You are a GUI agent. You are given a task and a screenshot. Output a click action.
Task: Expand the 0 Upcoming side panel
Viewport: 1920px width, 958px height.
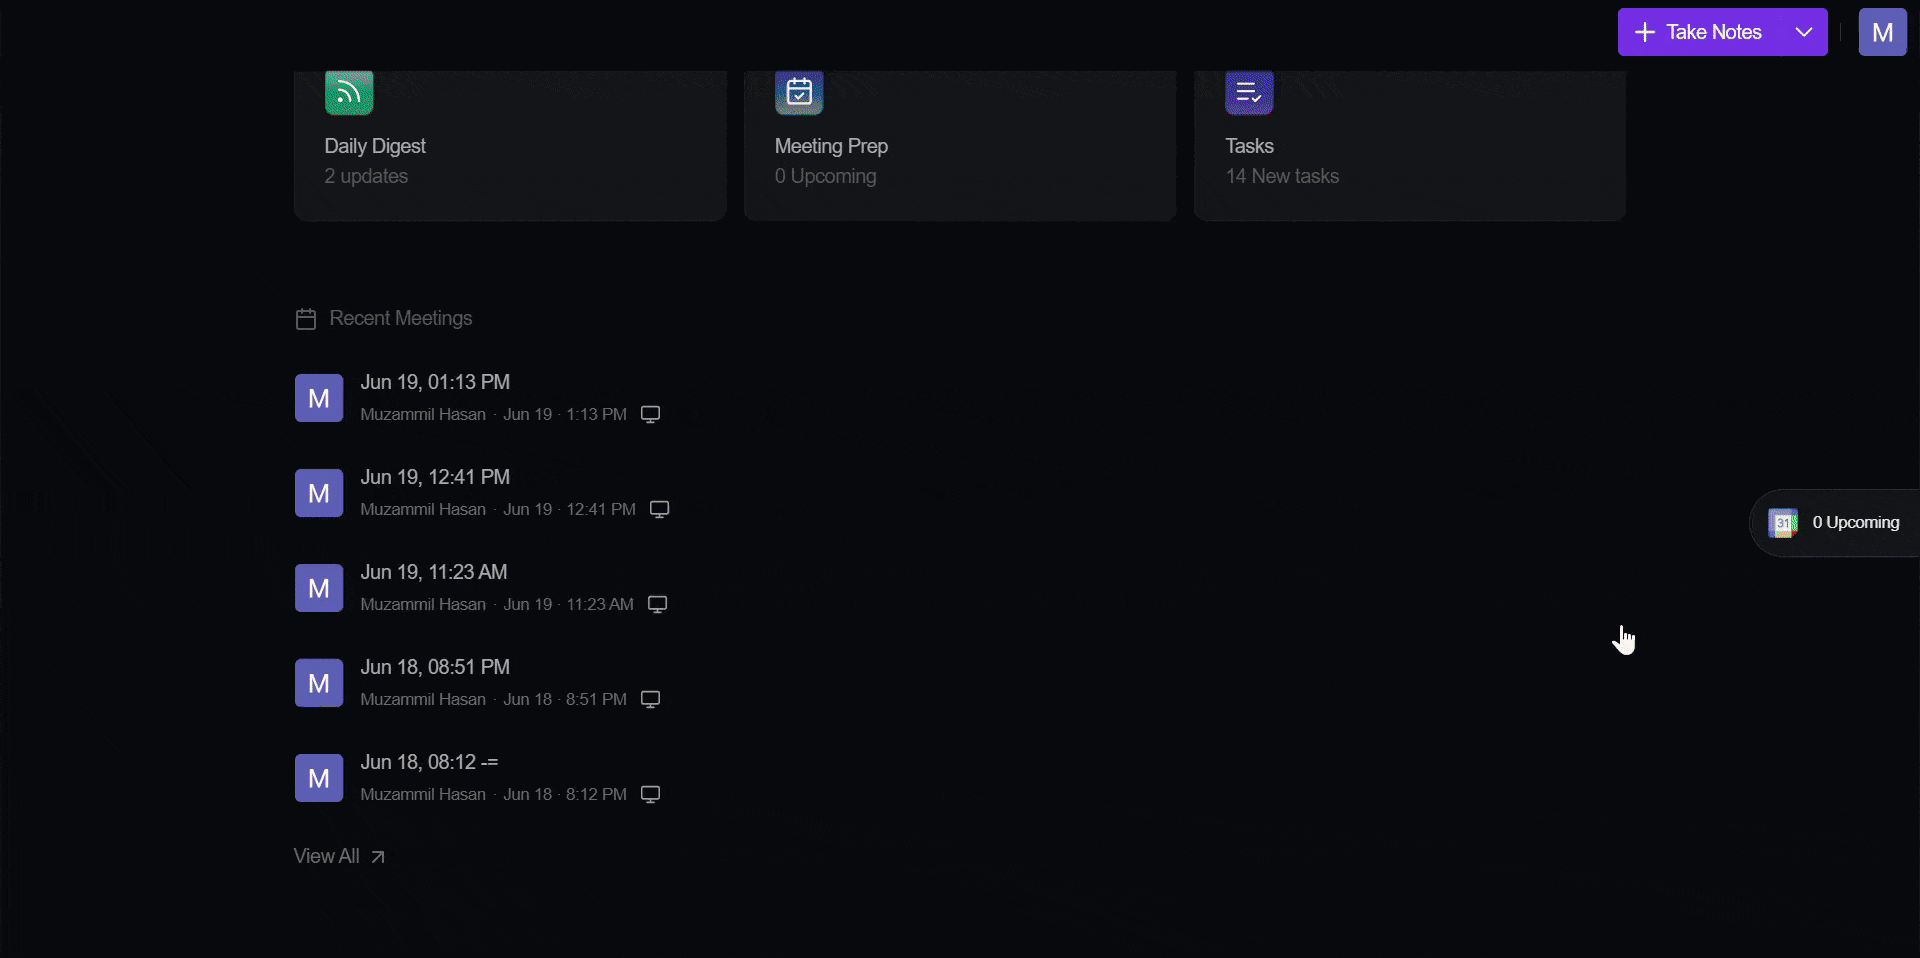[1834, 523]
